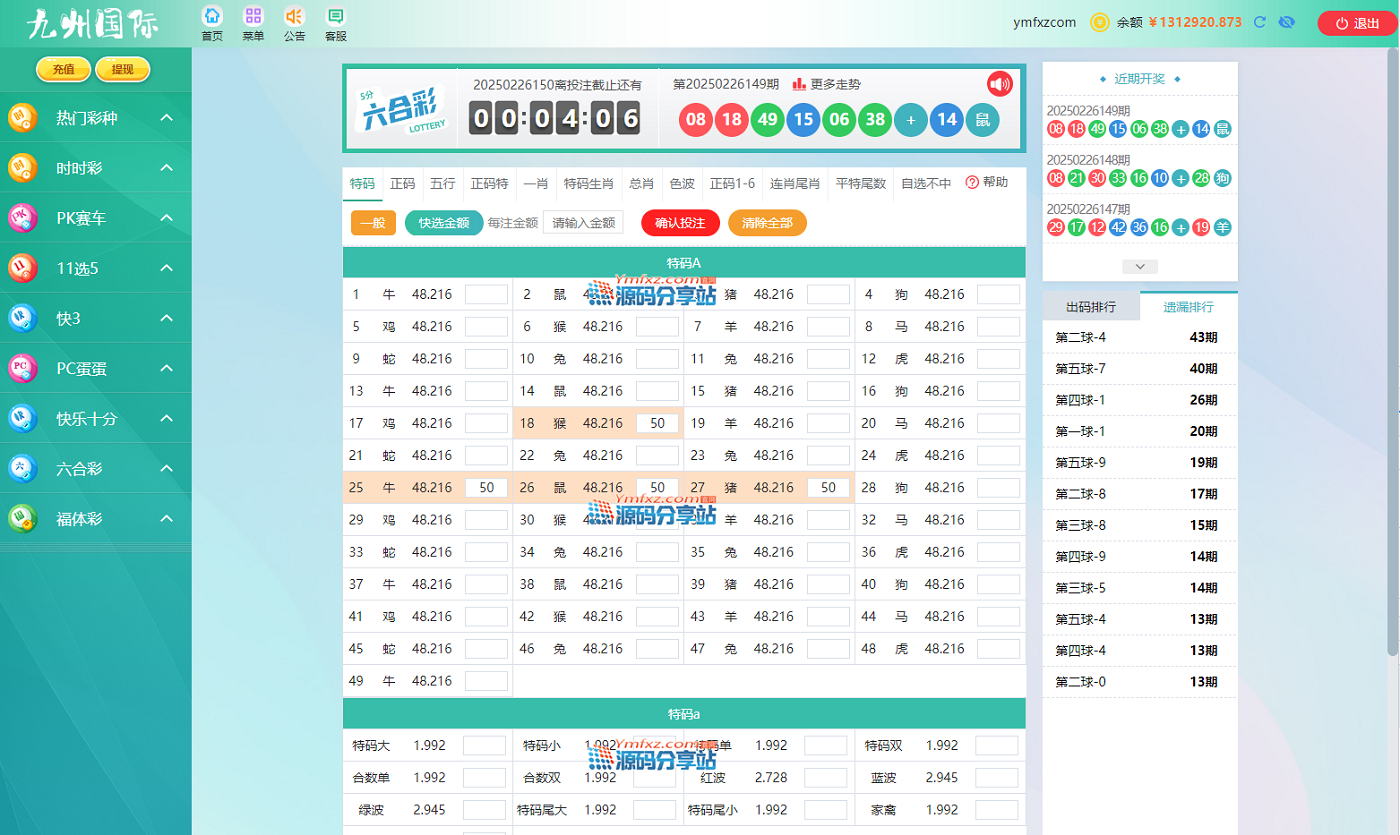Collapse the 热门彩种 sidebar category
Image resolution: width=1400 pixels, height=835 pixels.
167,118
